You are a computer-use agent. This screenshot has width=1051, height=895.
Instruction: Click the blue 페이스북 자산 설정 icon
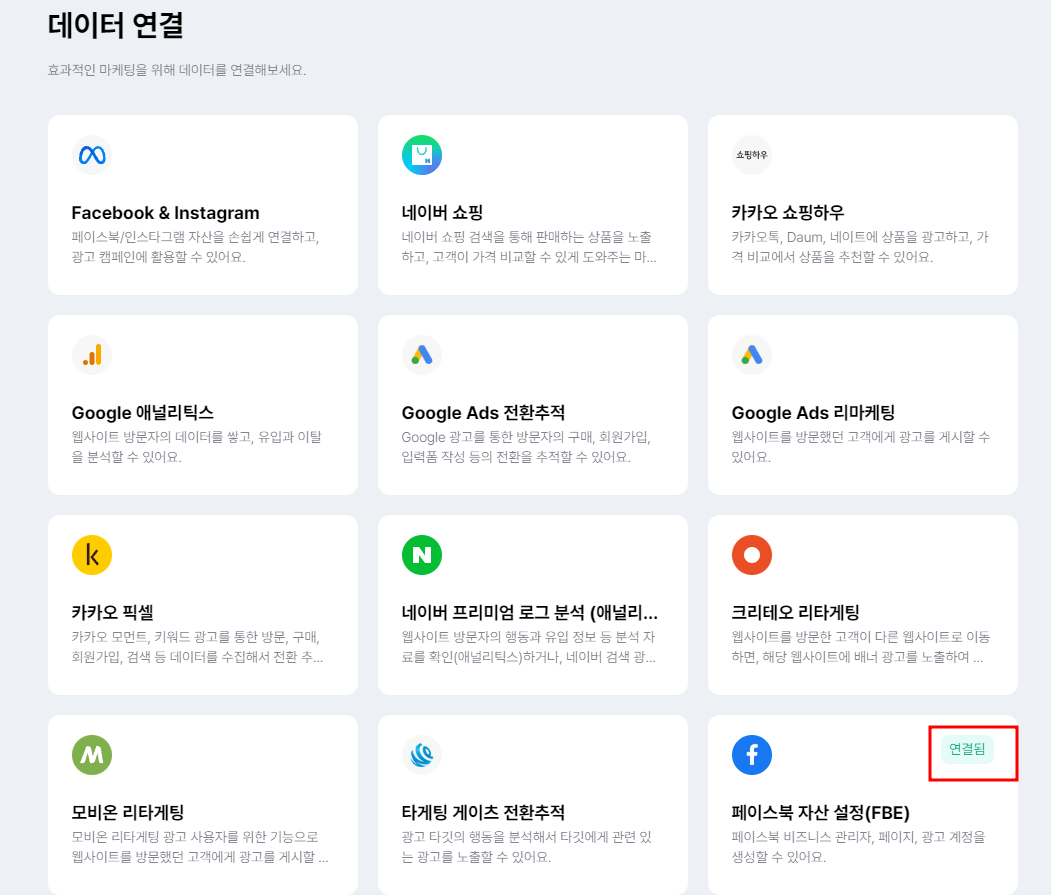point(752,755)
